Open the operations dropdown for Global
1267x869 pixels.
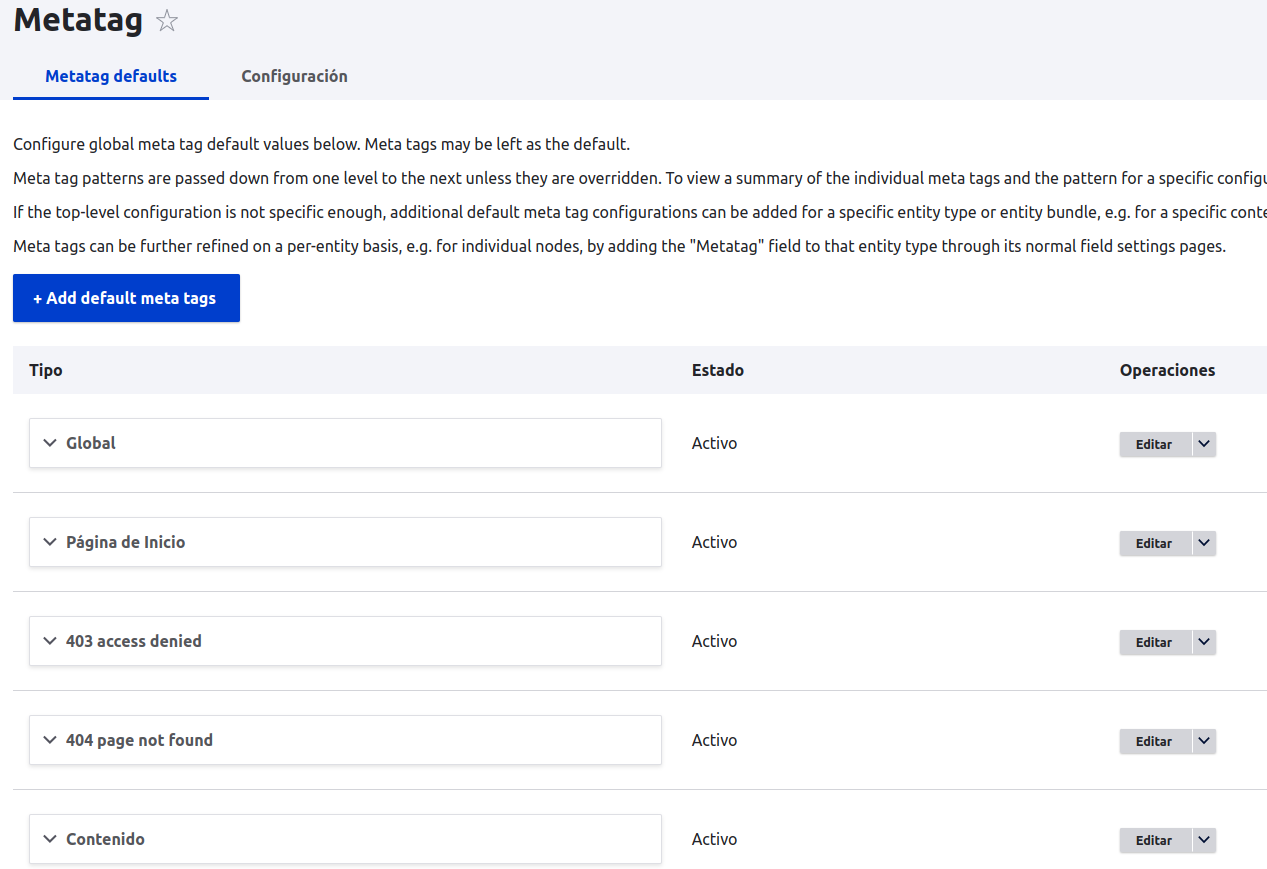coord(1204,444)
